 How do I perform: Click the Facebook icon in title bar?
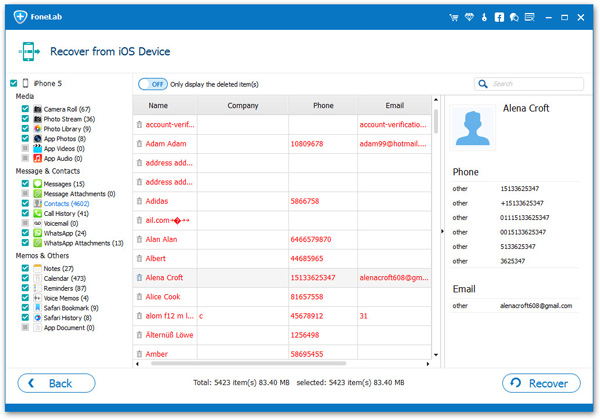pyautogui.click(x=499, y=17)
